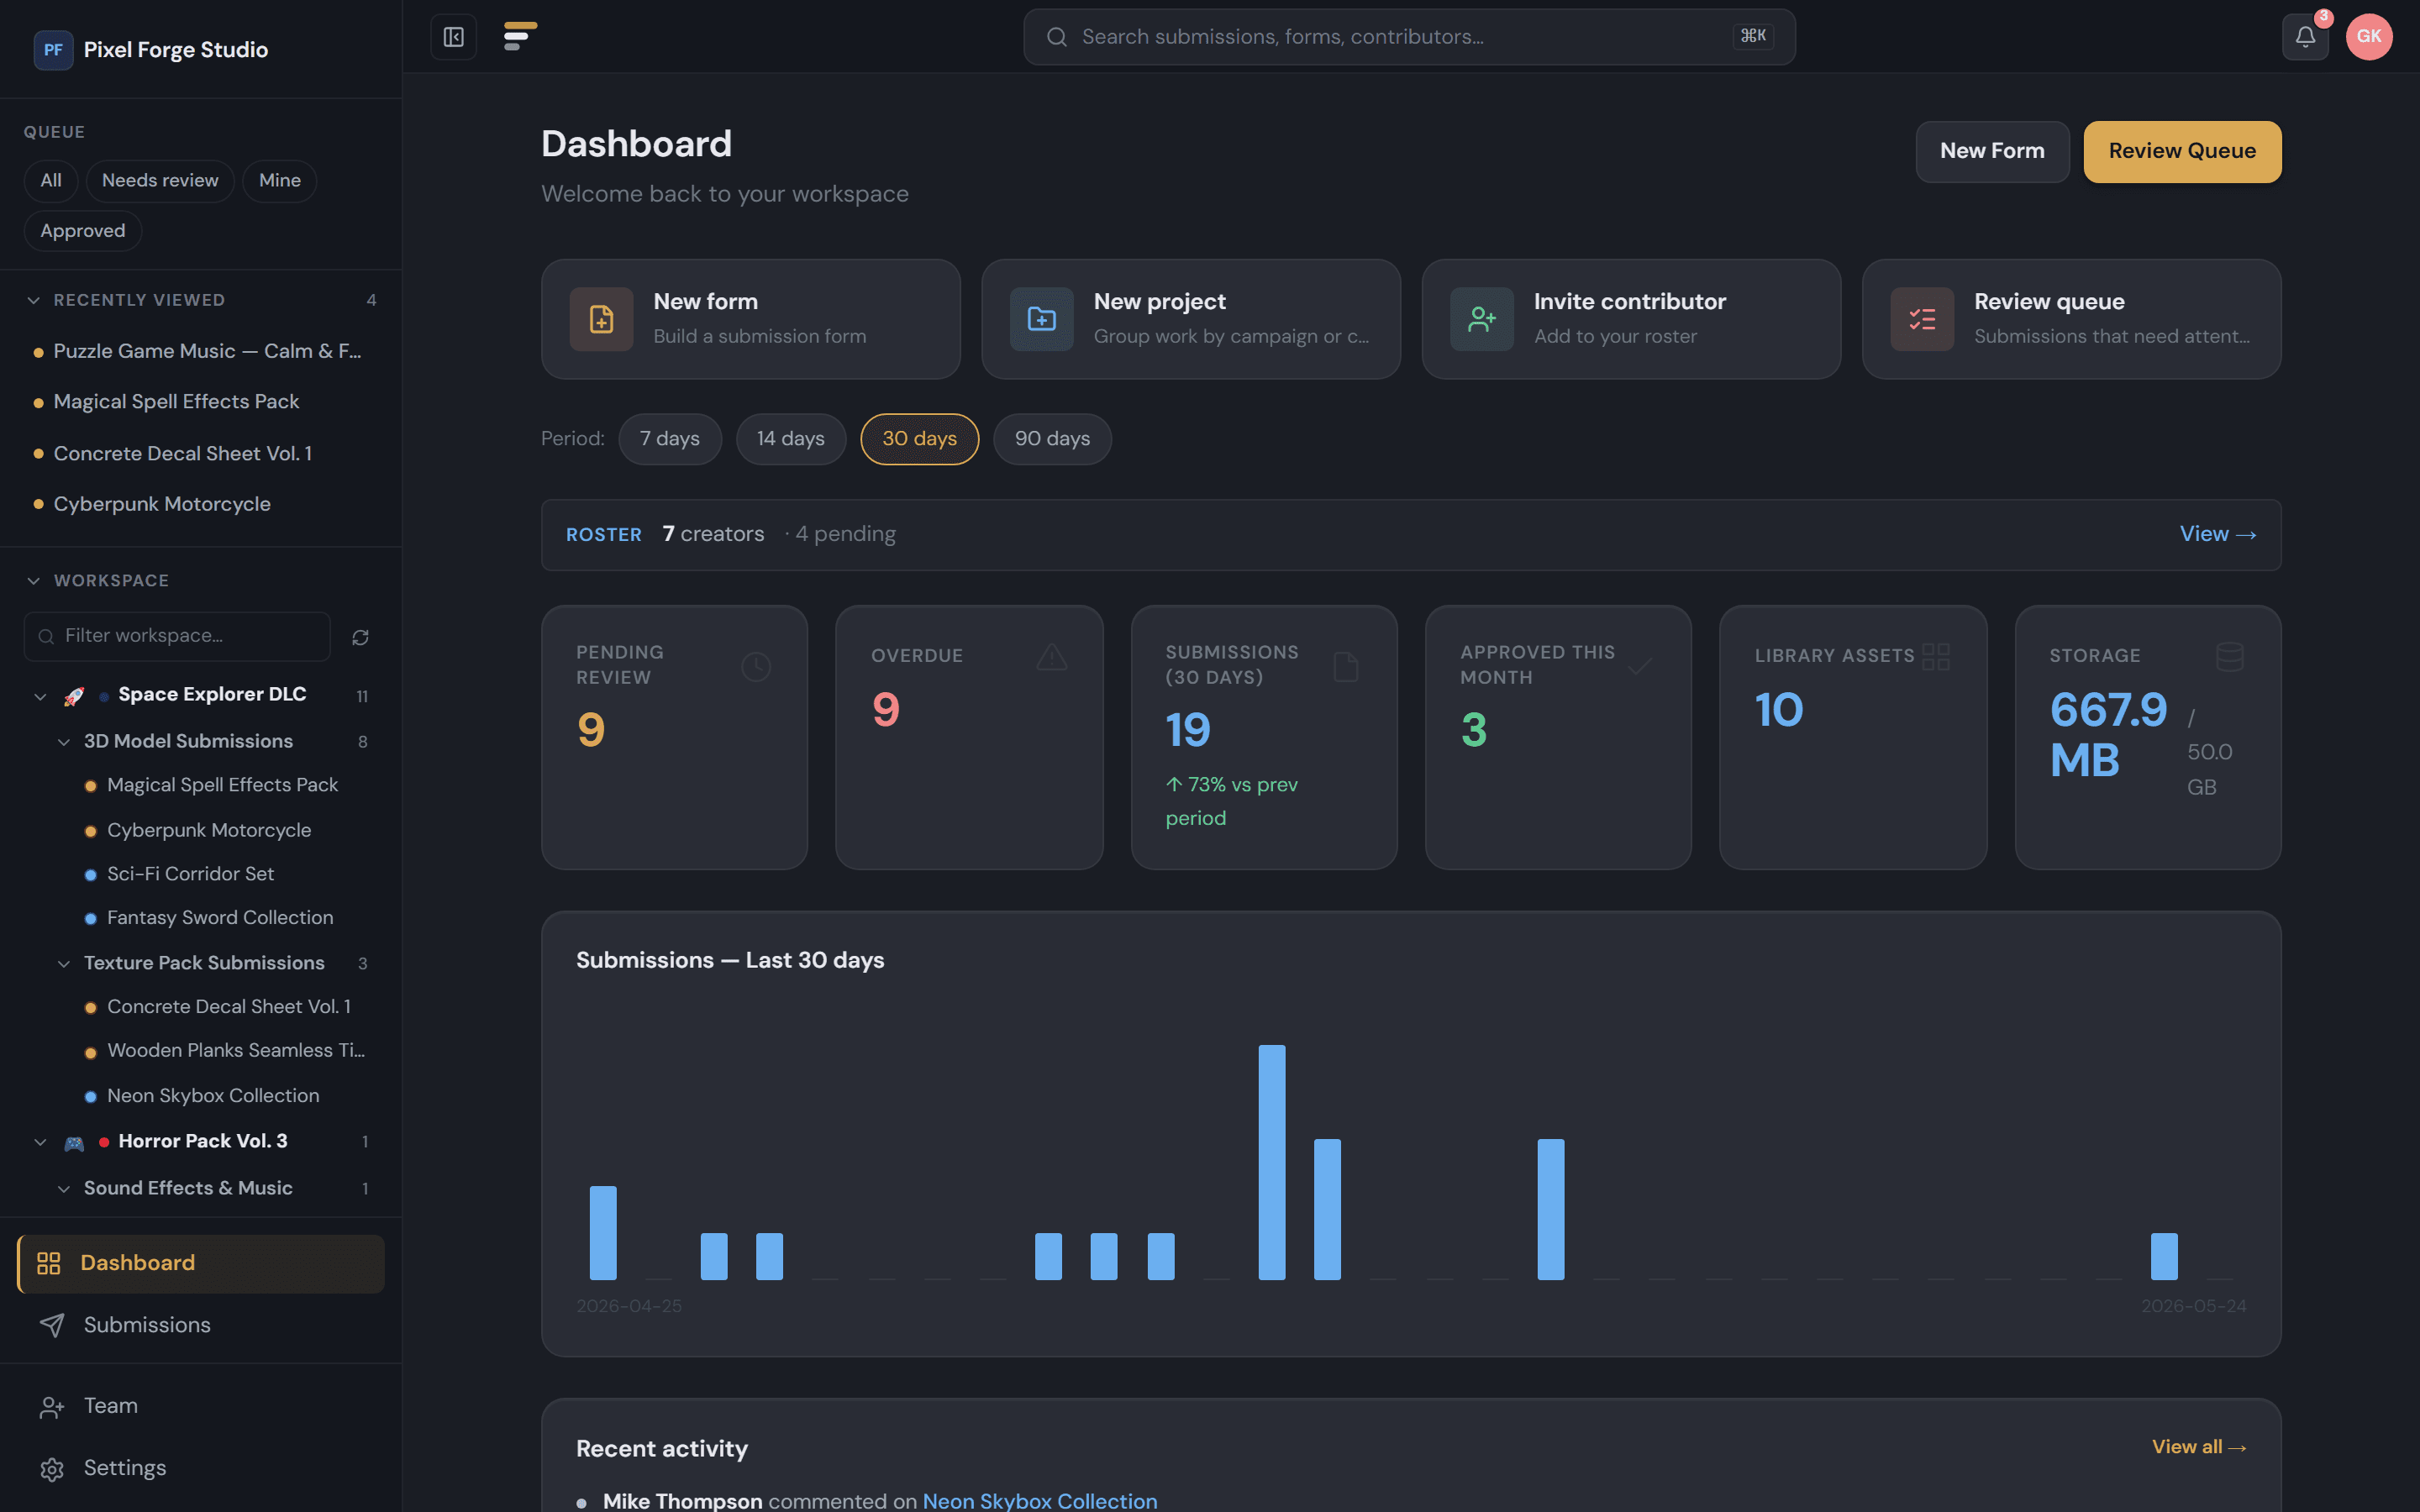Collapse the Workspace section
The image size is (2420, 1512).
(x=34, y=581)
